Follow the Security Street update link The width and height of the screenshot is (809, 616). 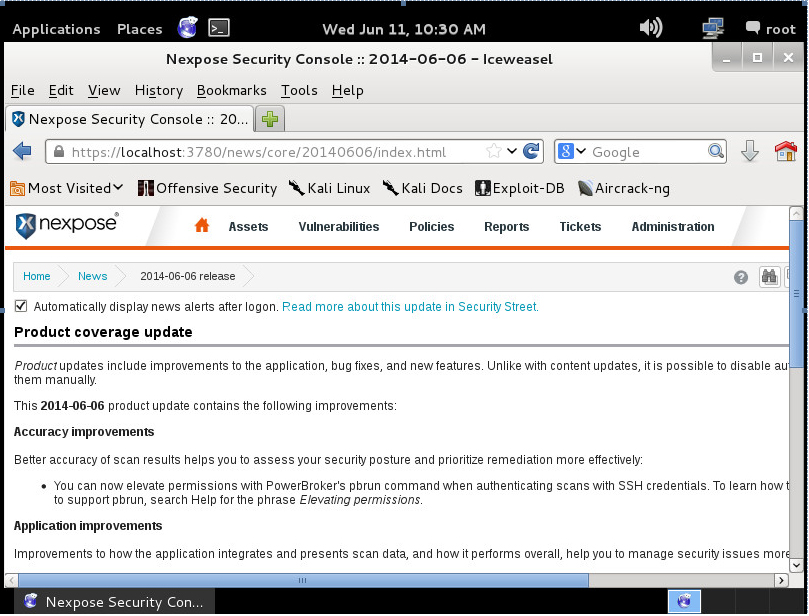410,307
